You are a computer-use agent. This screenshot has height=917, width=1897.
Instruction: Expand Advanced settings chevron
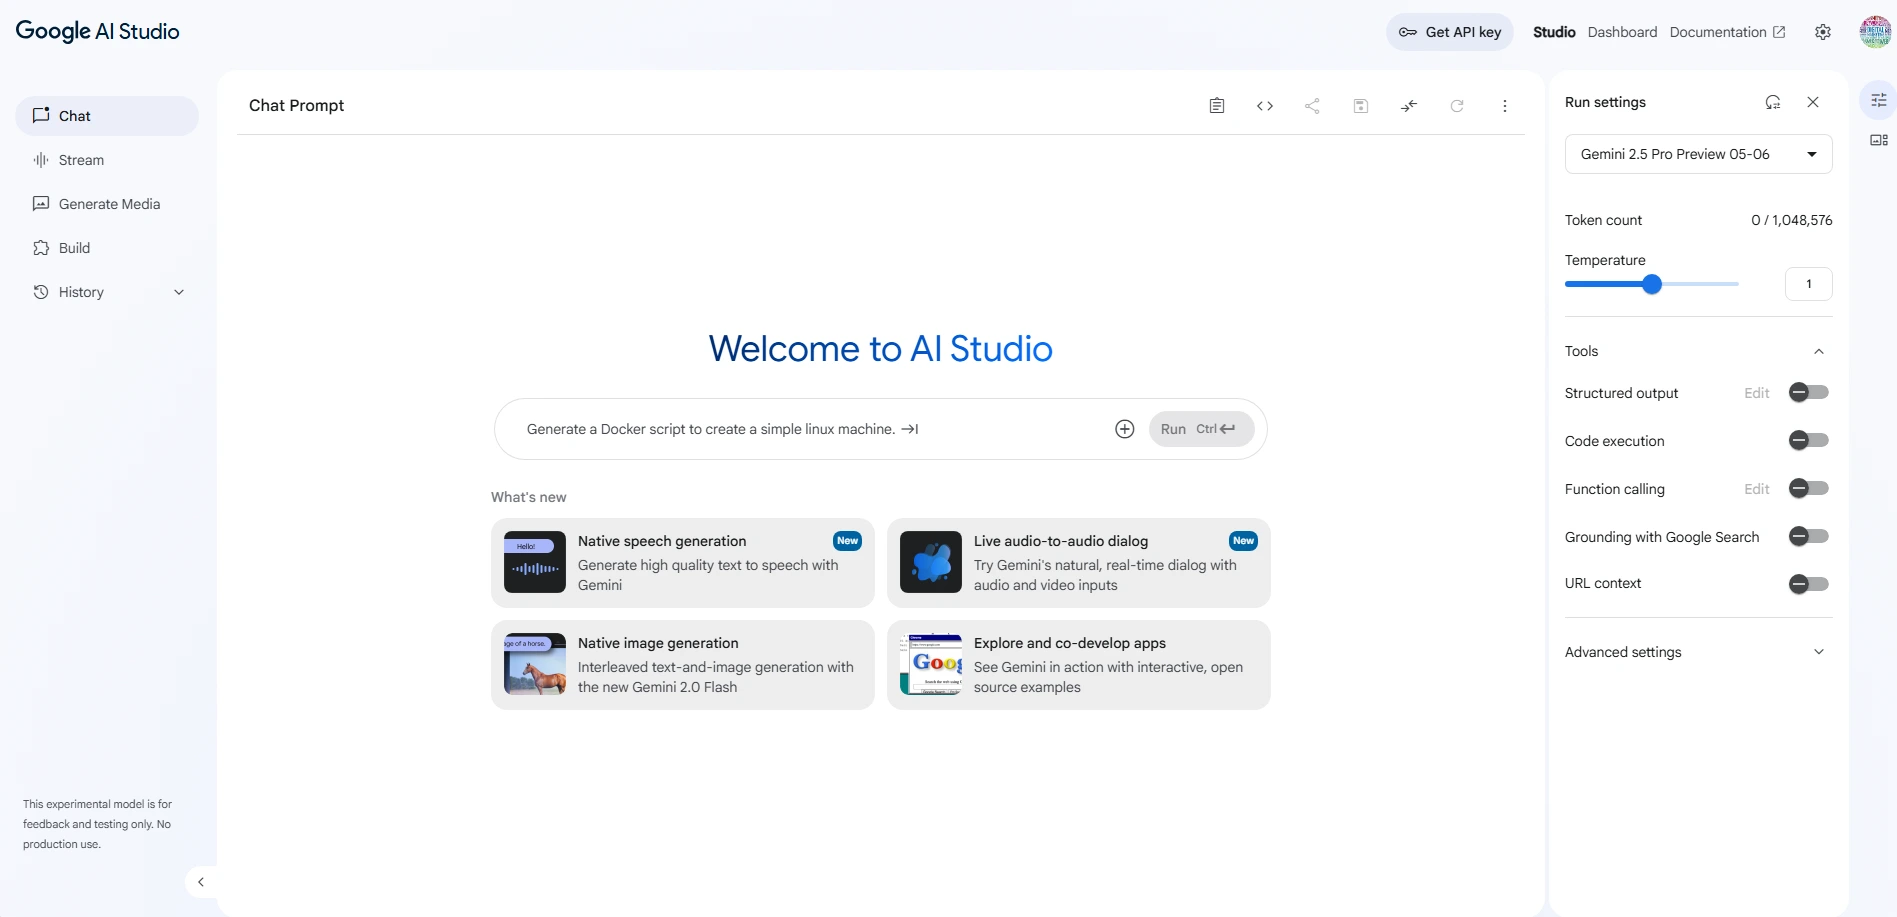point(1819,652)
